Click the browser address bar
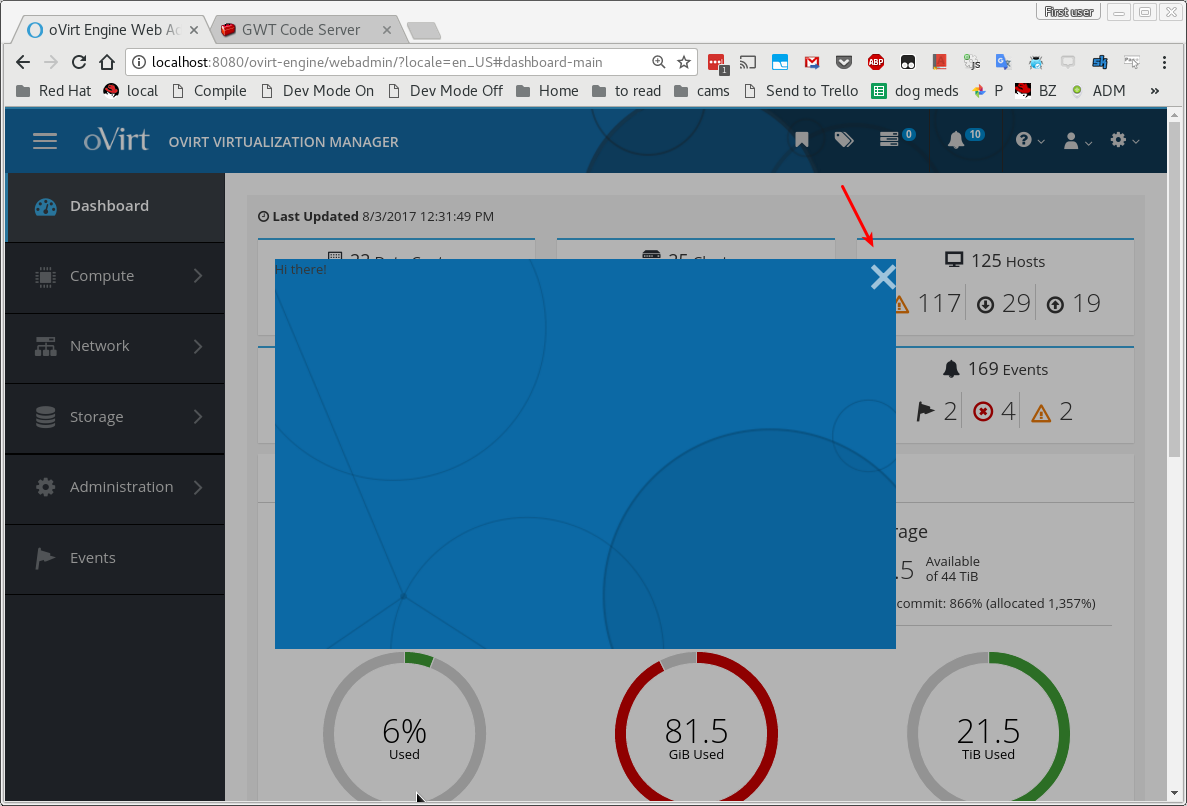Image resolution: width=1187 pixels, height=806 pixels. [390, 62]
